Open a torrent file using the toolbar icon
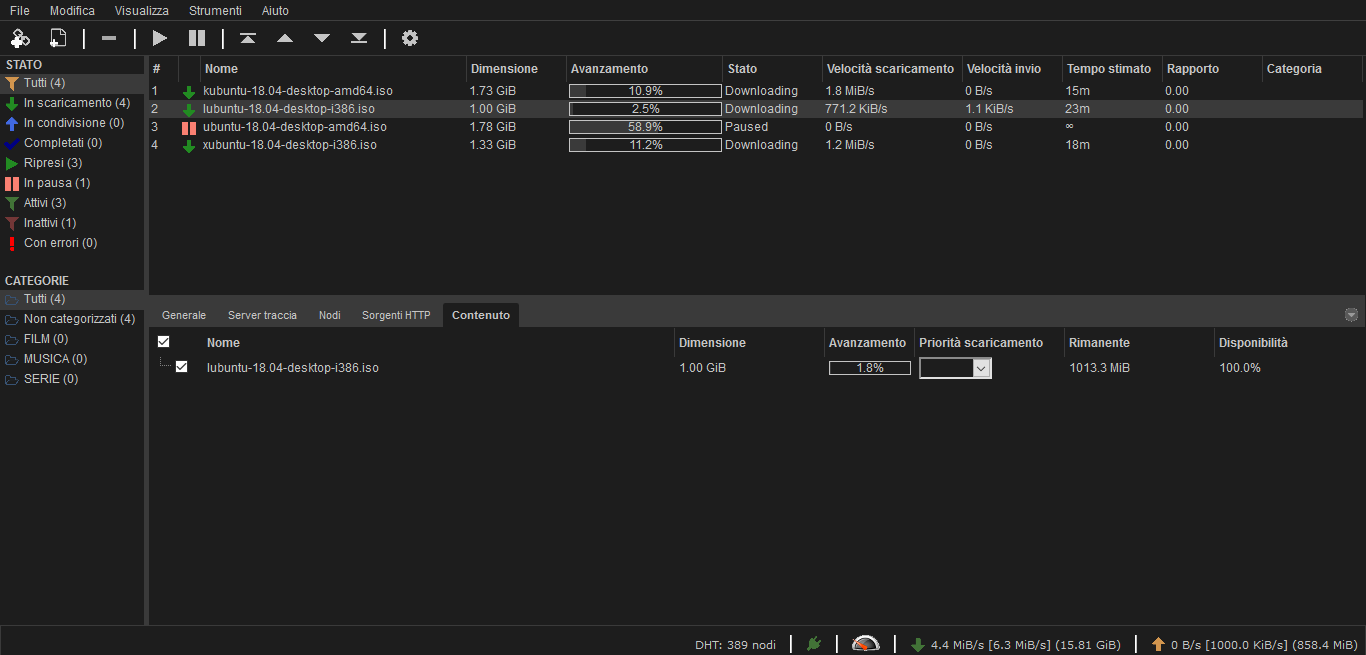The image size is (1366, 655). [58, 38]
